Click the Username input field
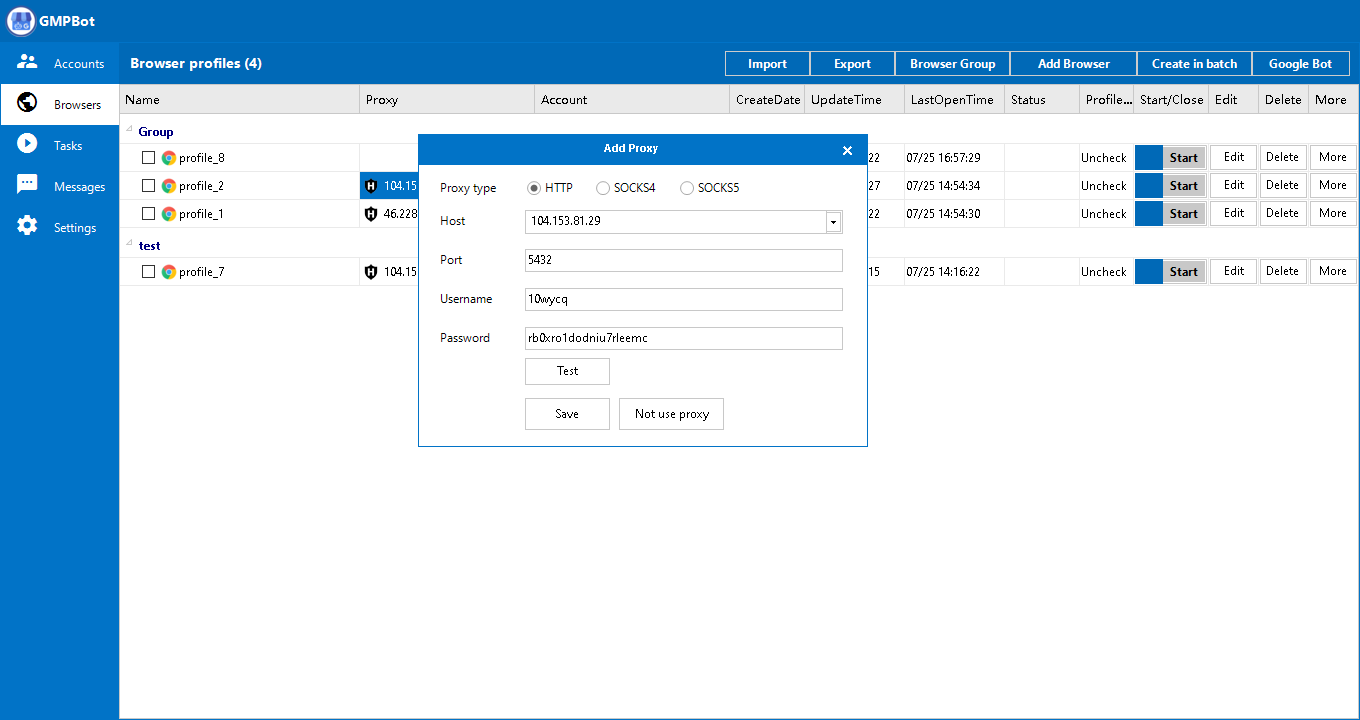 [x=684, y=299]
